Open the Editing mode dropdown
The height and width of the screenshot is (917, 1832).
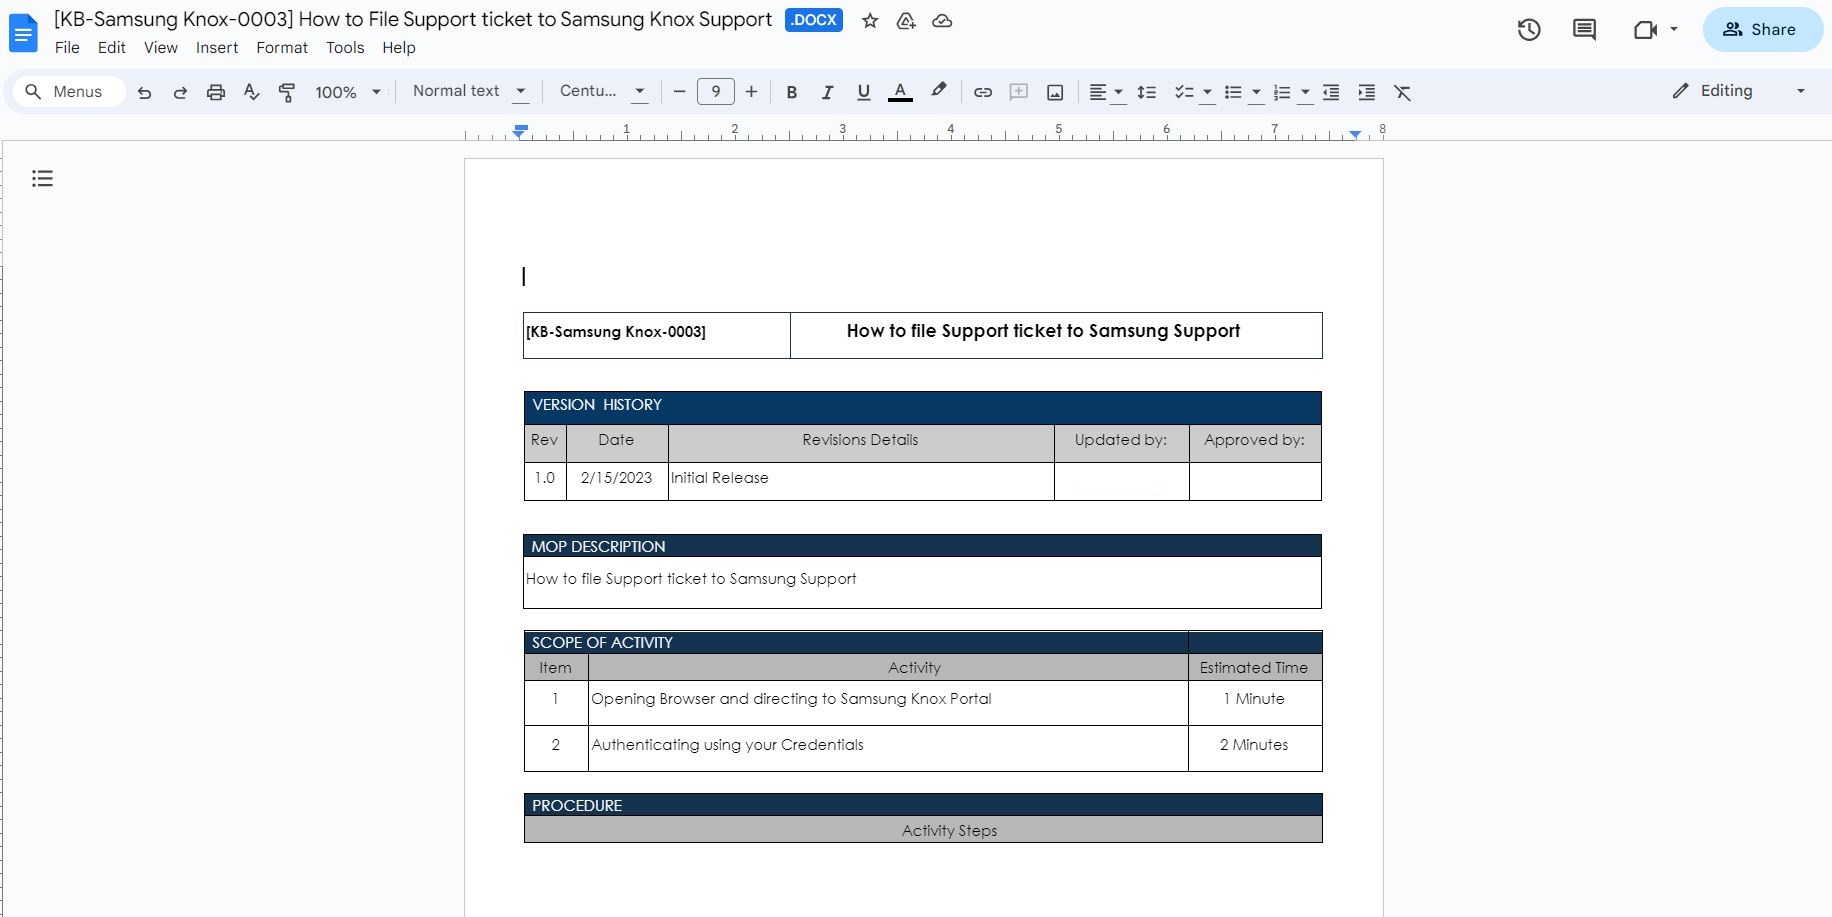coord(1739,91)
